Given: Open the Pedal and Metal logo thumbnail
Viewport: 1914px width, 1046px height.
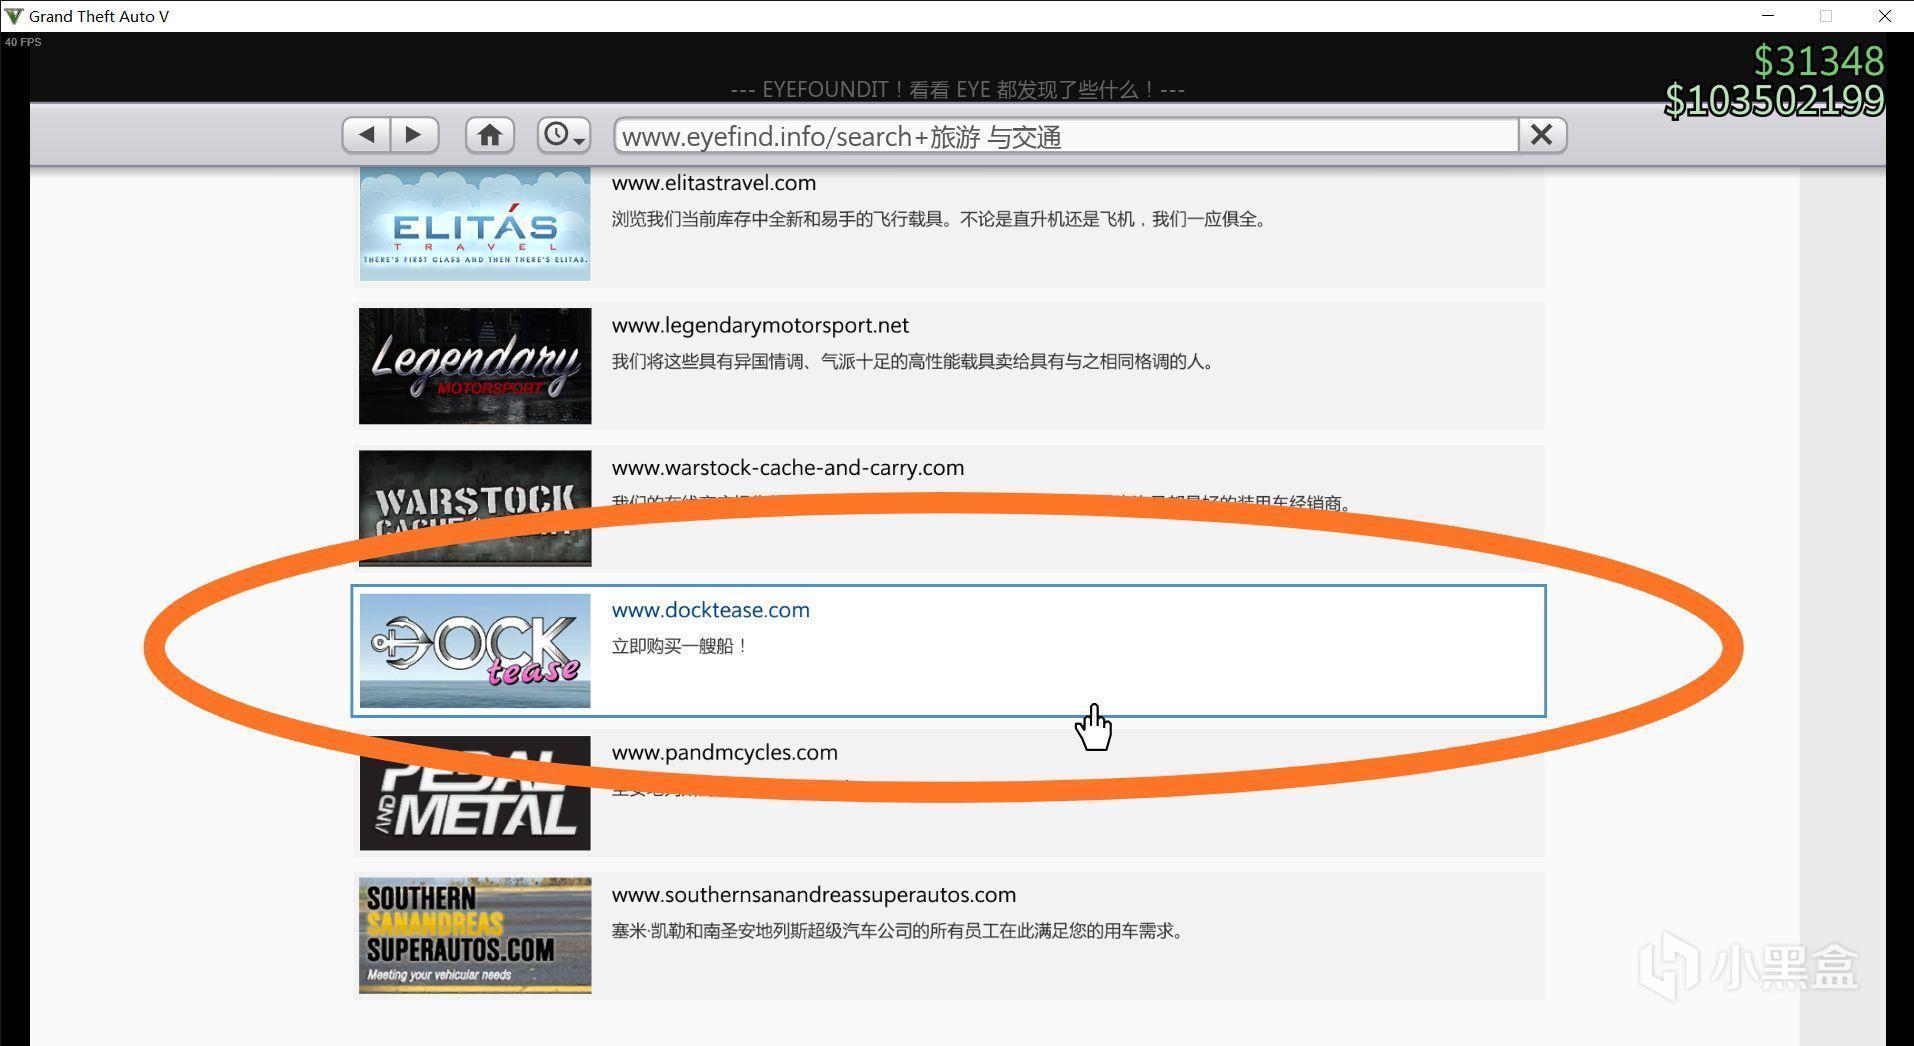Looking at the screenshot, I should (x=475, y=793).
